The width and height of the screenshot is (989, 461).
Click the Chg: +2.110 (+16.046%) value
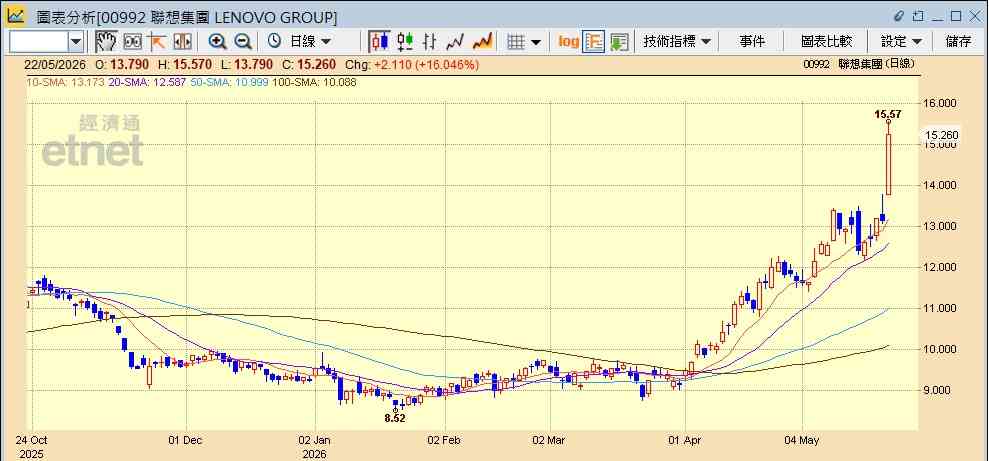pyautogui.click(x=412, y=64)
